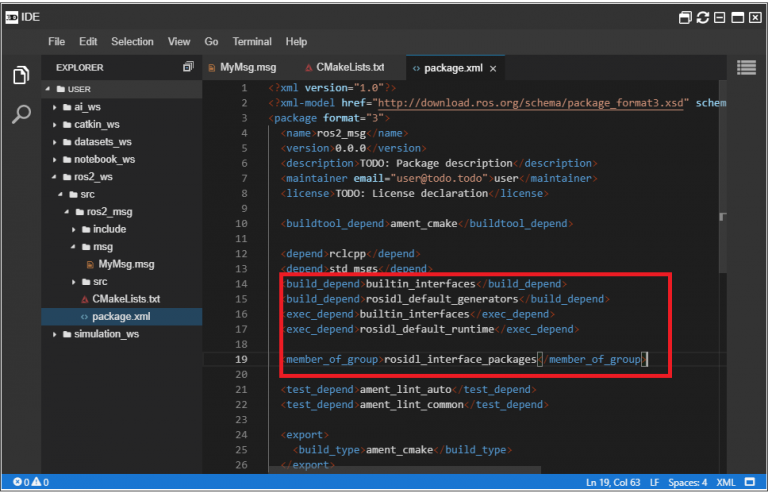Screen dimensions: 768x493
Task: Collapse the USER root folder
Action: click(48, 89)
